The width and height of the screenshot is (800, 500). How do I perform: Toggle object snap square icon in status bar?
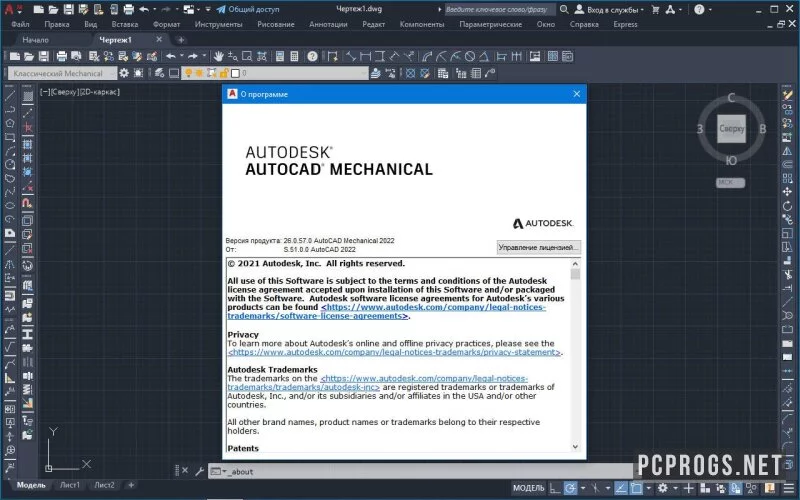tap(636, 488)
